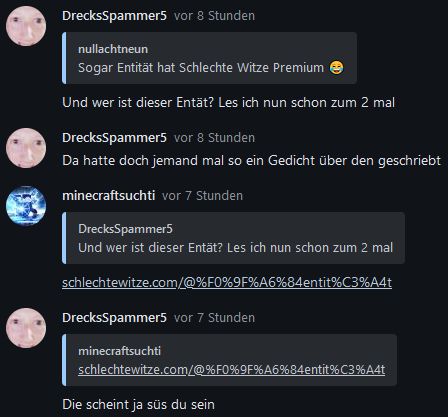Click the 'vor 8 Stunden' timestamp on first comment
The height and width of the screenshot is (417, 448).
[214, 16]
